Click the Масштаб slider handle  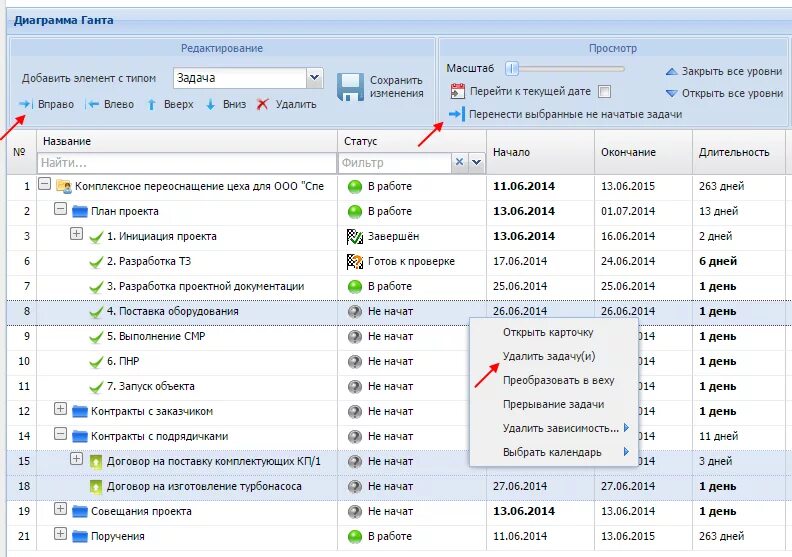(512, 68)
